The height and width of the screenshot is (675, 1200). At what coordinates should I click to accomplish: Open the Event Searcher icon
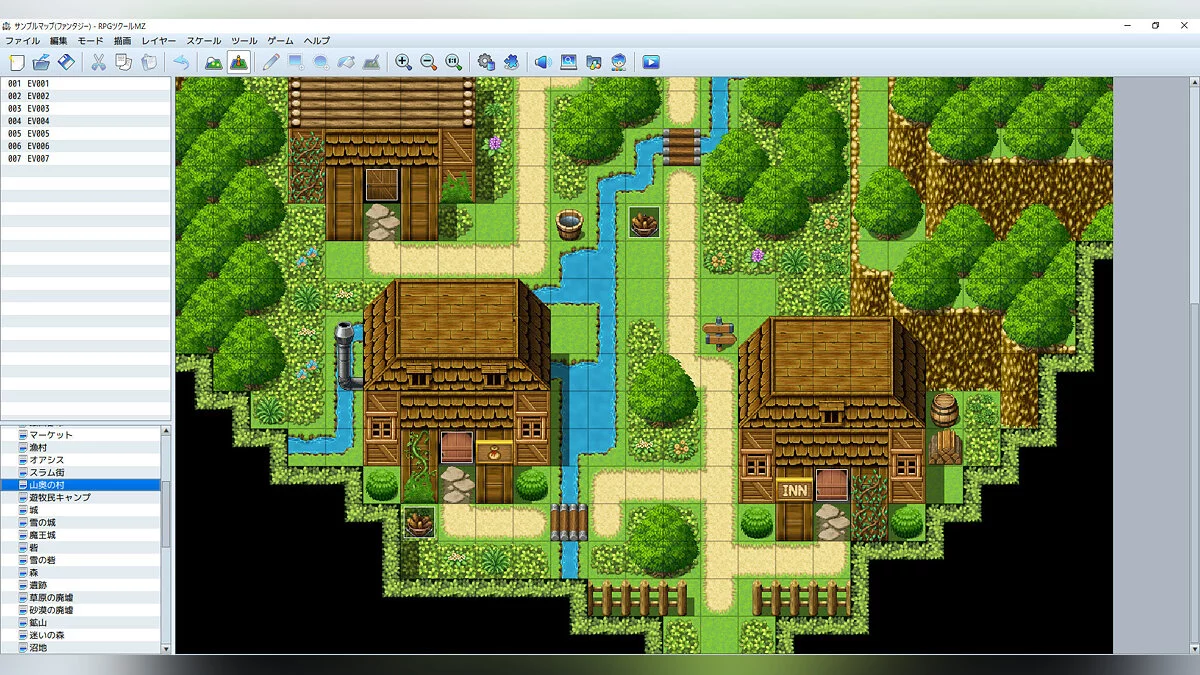tap(568, 62)
